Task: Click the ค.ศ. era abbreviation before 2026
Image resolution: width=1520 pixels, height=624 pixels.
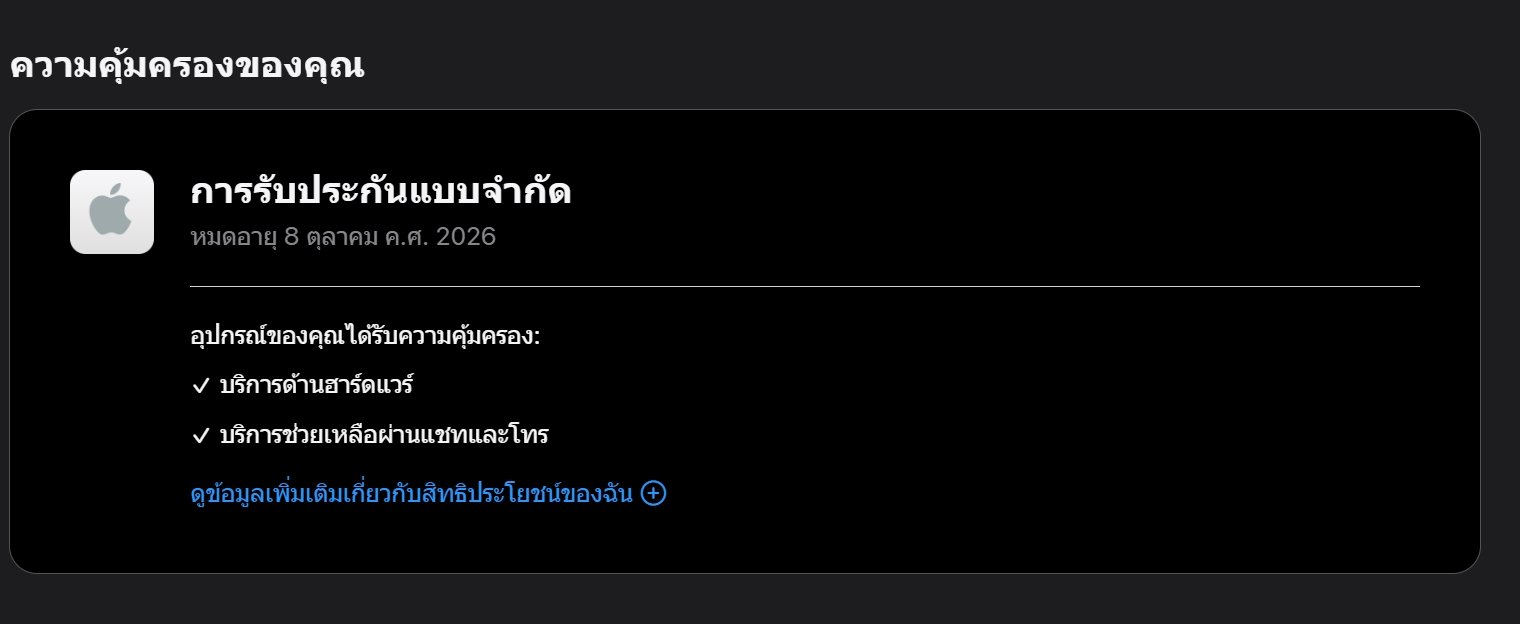Action: tap(405, 238)
